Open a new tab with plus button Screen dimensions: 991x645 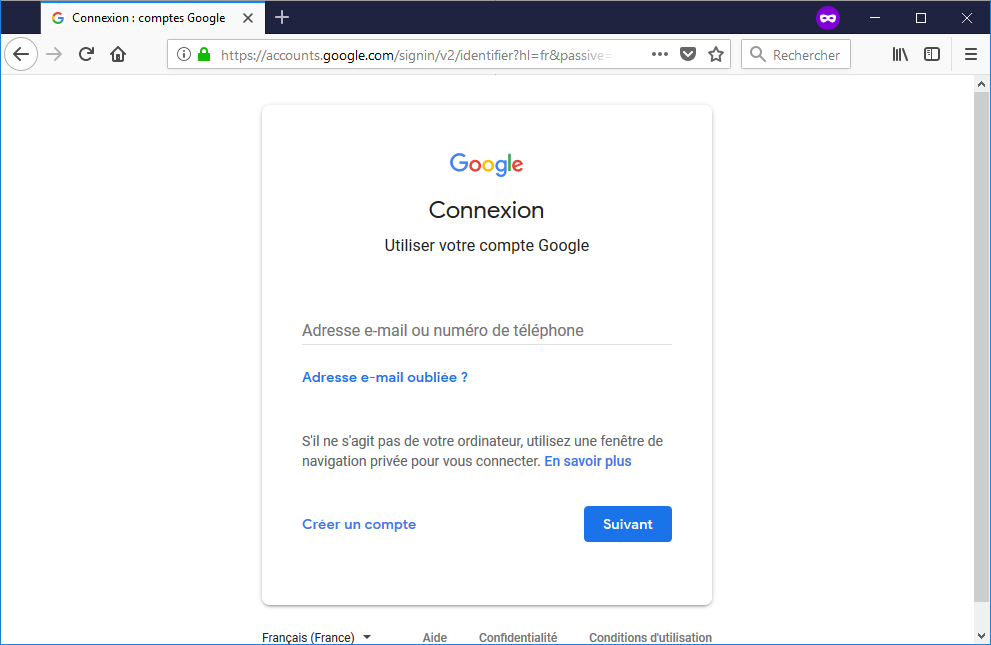(282, 18)
